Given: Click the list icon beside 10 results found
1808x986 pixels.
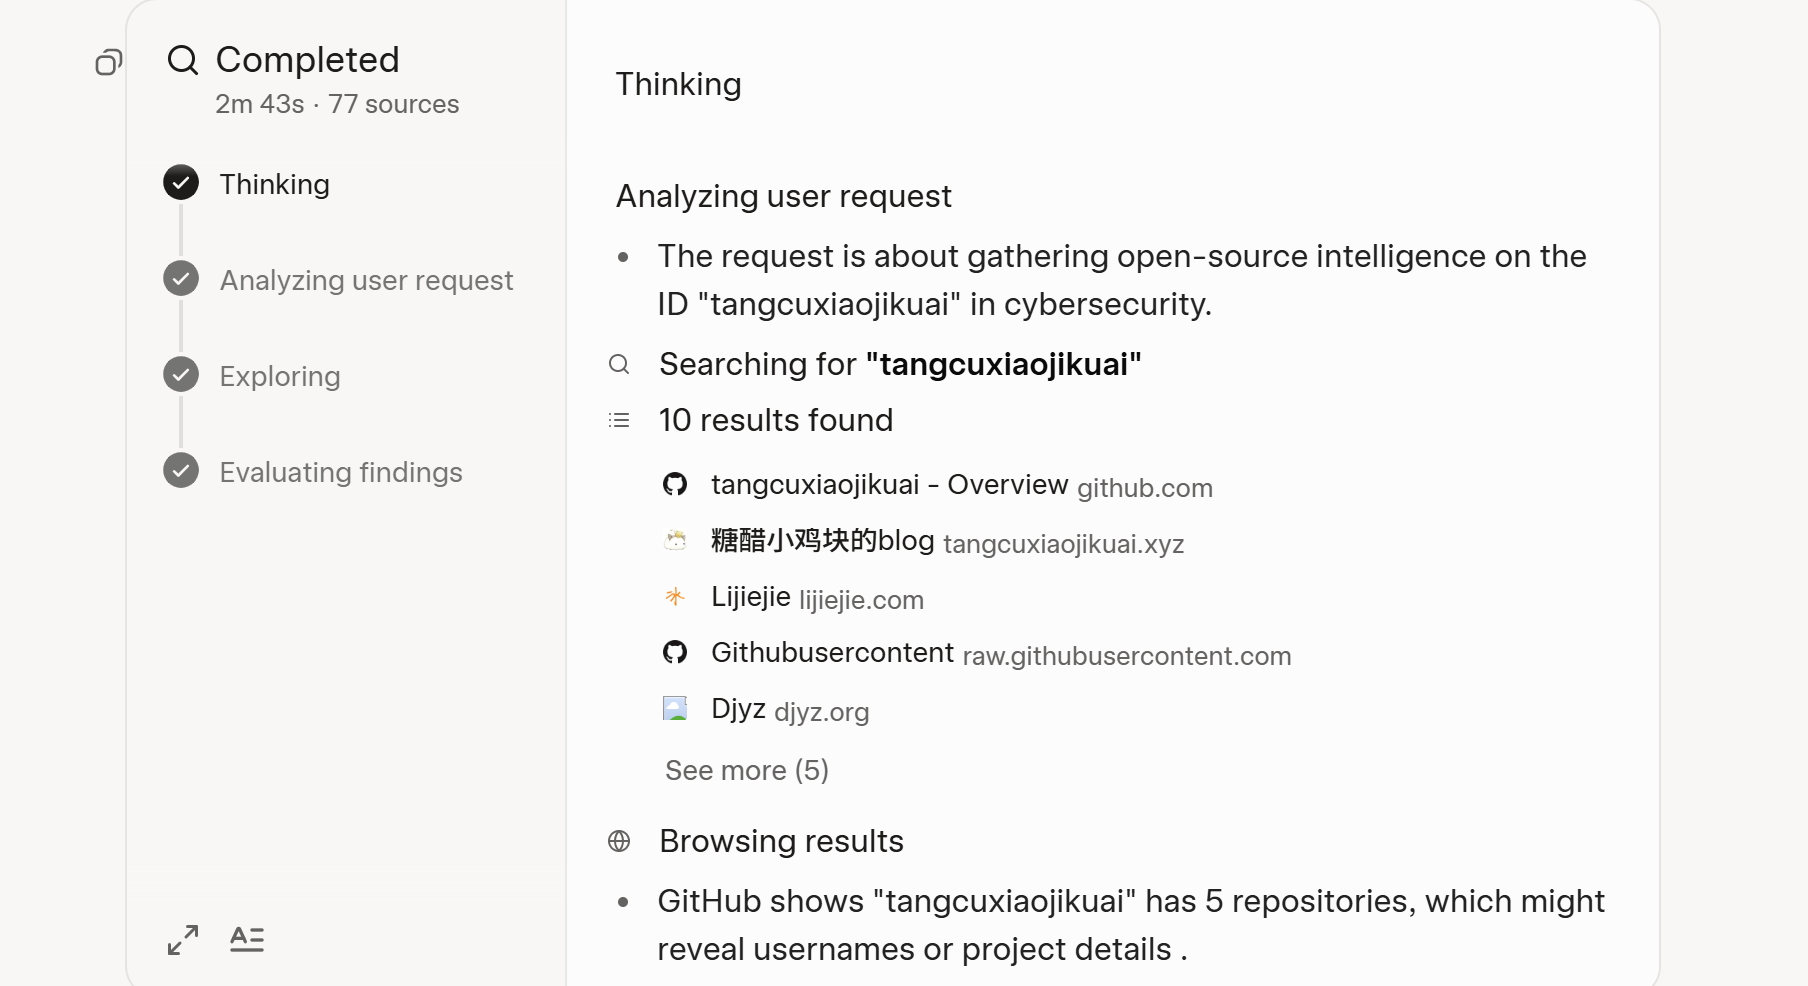Looking at the screenshot, I should coord(619,420).
